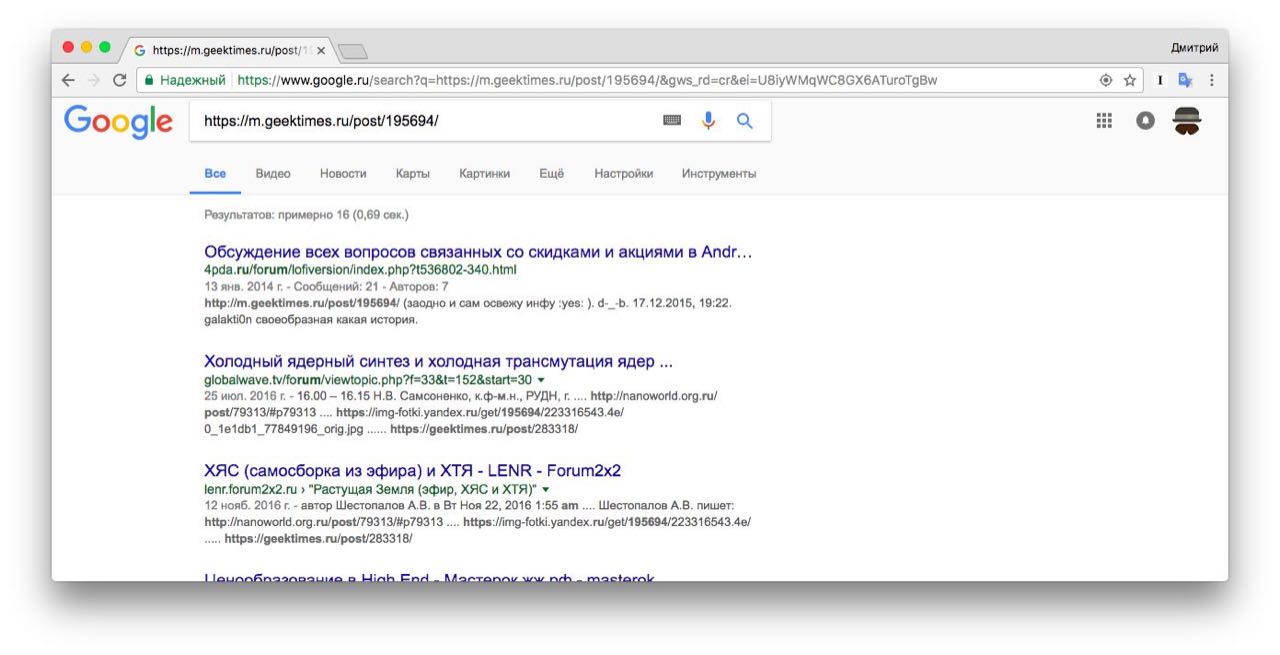Open the ХЯС LENR Forum2x2 result
The width and height of the screenshot is (1280, 655).
tap(413, 471)
